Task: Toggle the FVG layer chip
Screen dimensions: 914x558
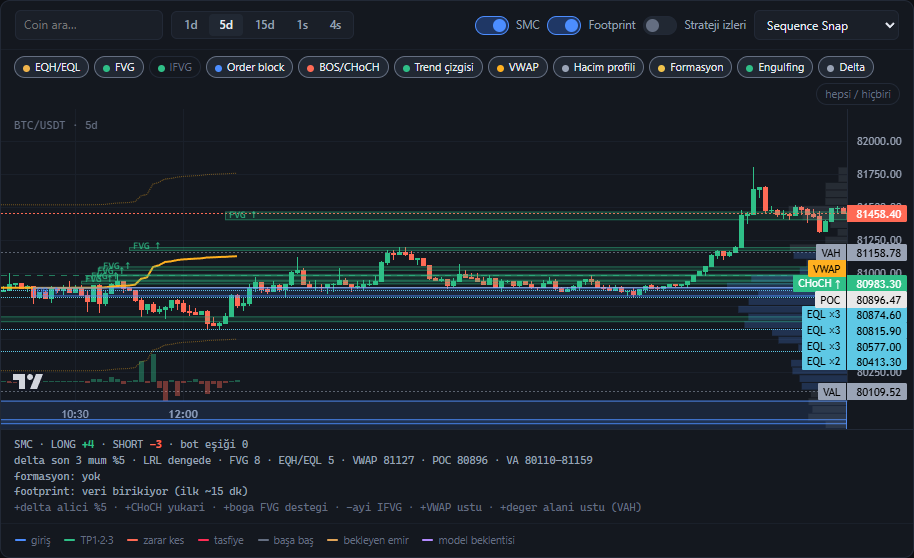Action: [x=119, y=67]
